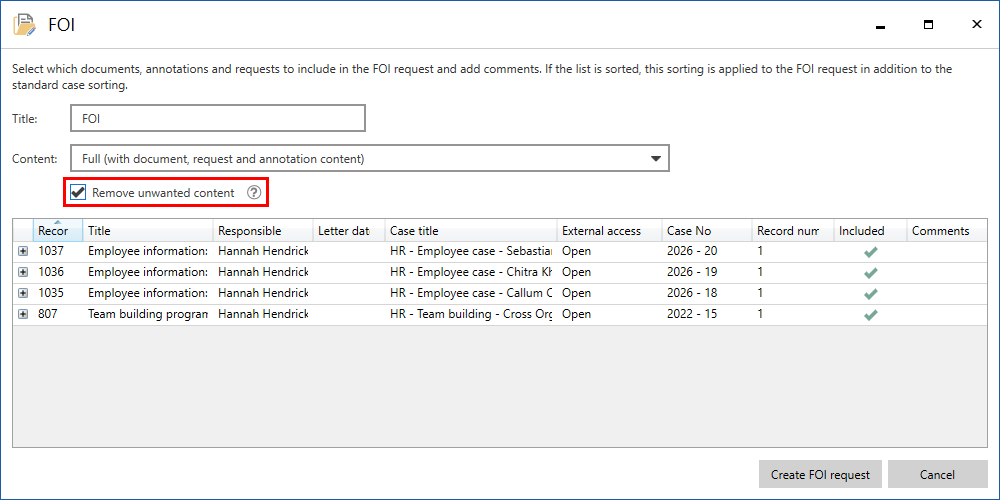Expand record 1035 row
The image size is (1000, 500).
tap(23, 294)
